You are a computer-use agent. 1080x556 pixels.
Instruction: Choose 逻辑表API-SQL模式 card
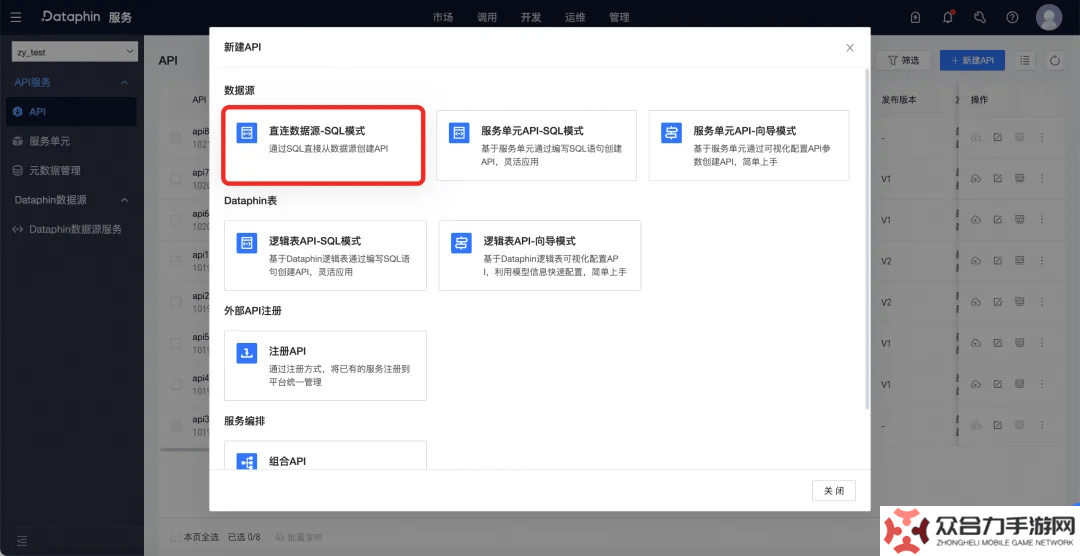coord(325,256)
